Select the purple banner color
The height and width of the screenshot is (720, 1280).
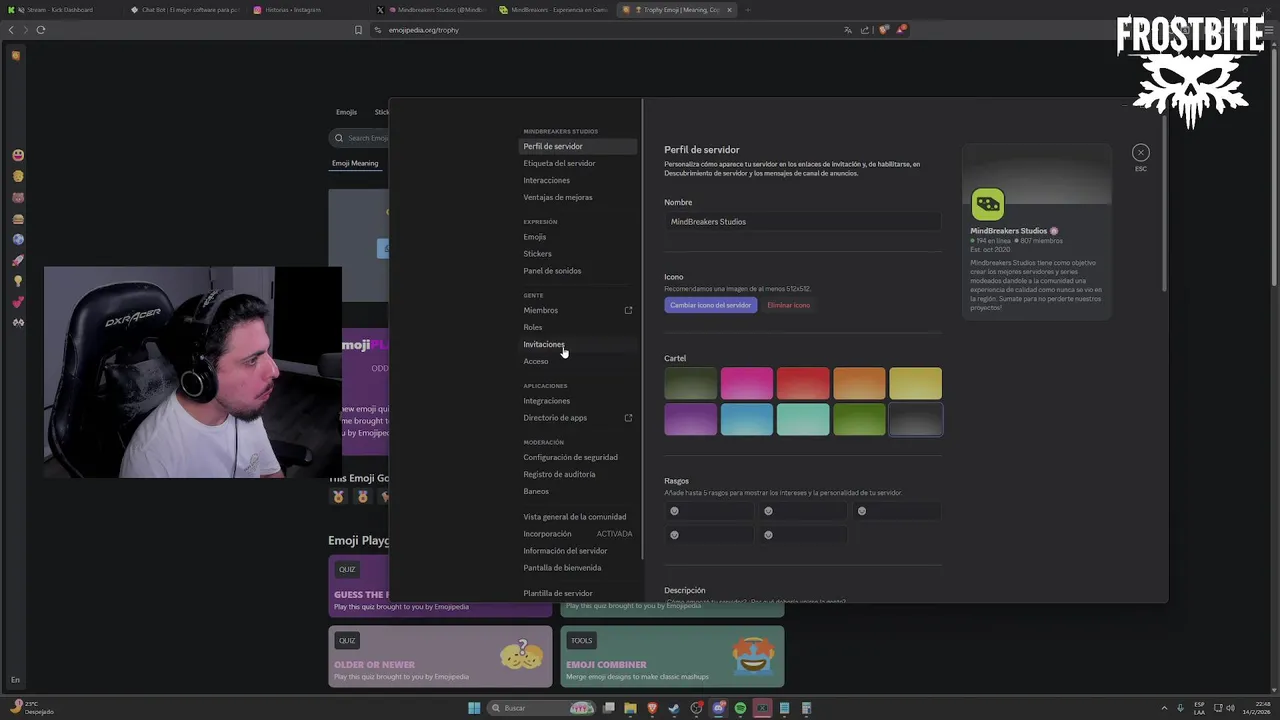(x=691, y=419)
